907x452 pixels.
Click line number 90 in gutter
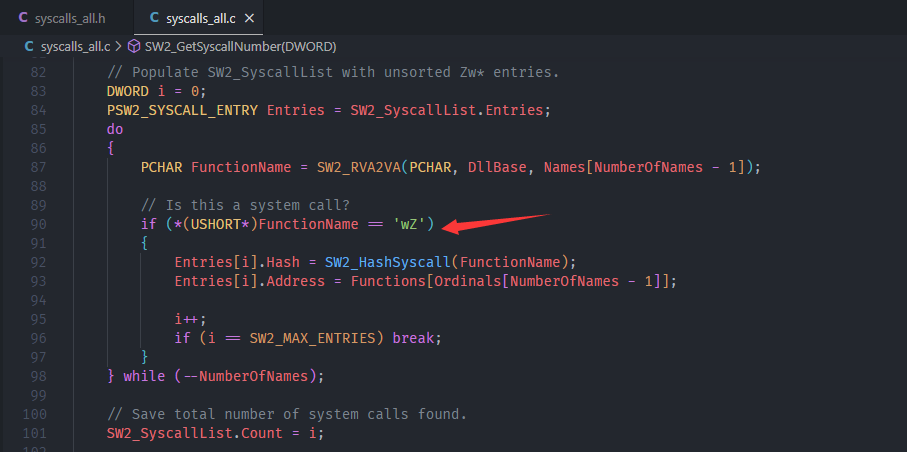[38, 224]
